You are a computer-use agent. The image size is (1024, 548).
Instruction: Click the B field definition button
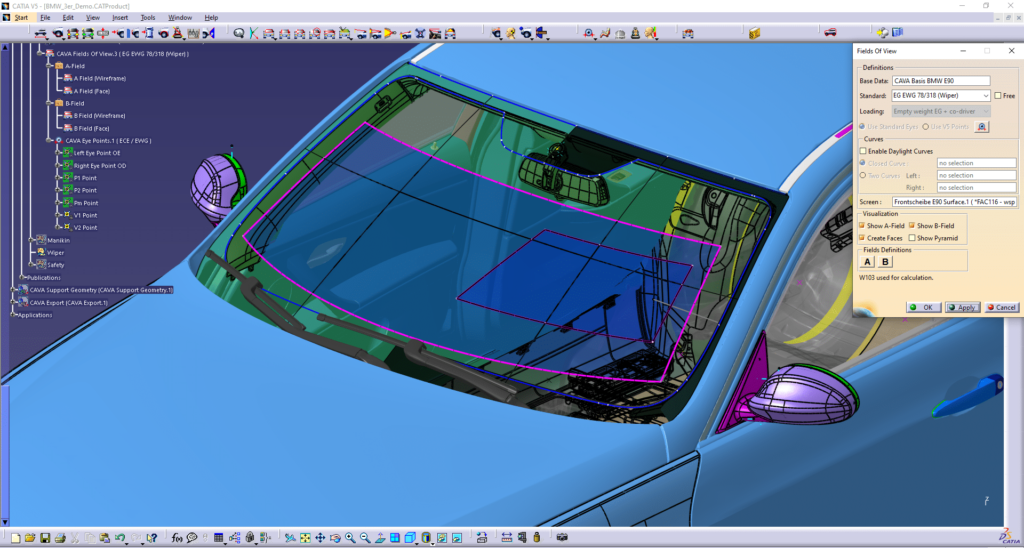tap(885, 262)
